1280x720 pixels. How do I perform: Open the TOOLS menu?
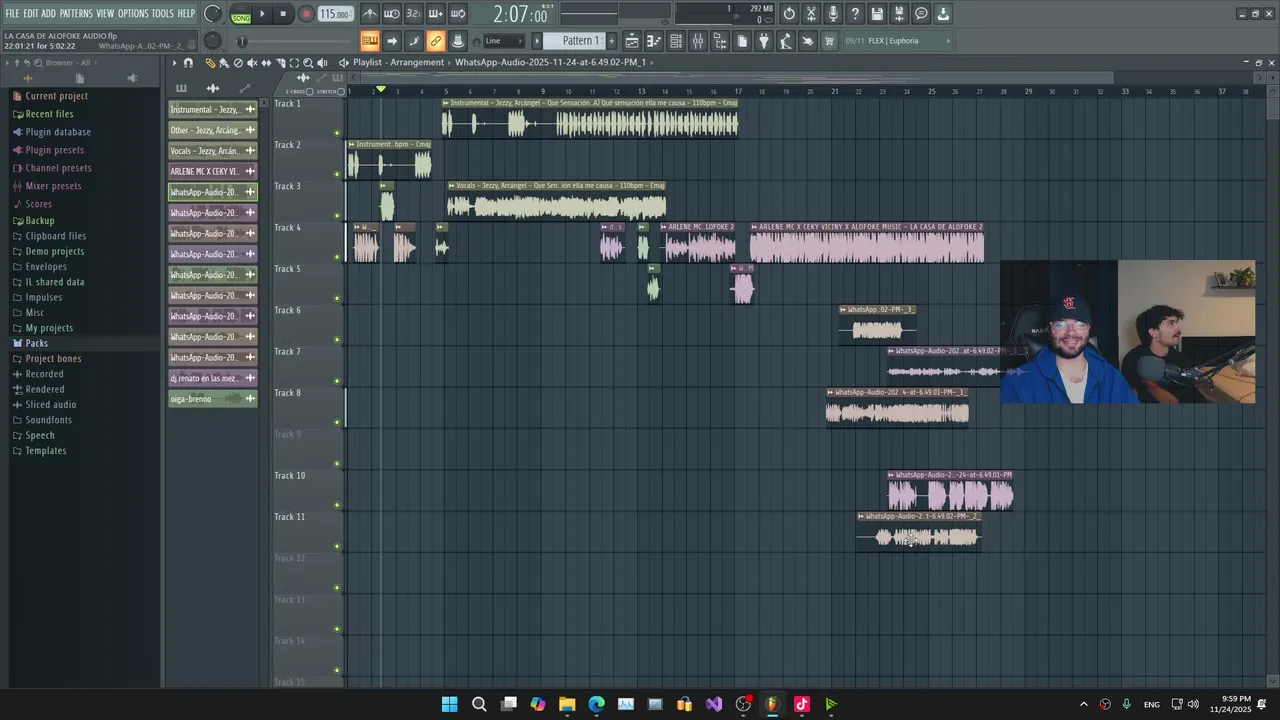pos(163,14)
